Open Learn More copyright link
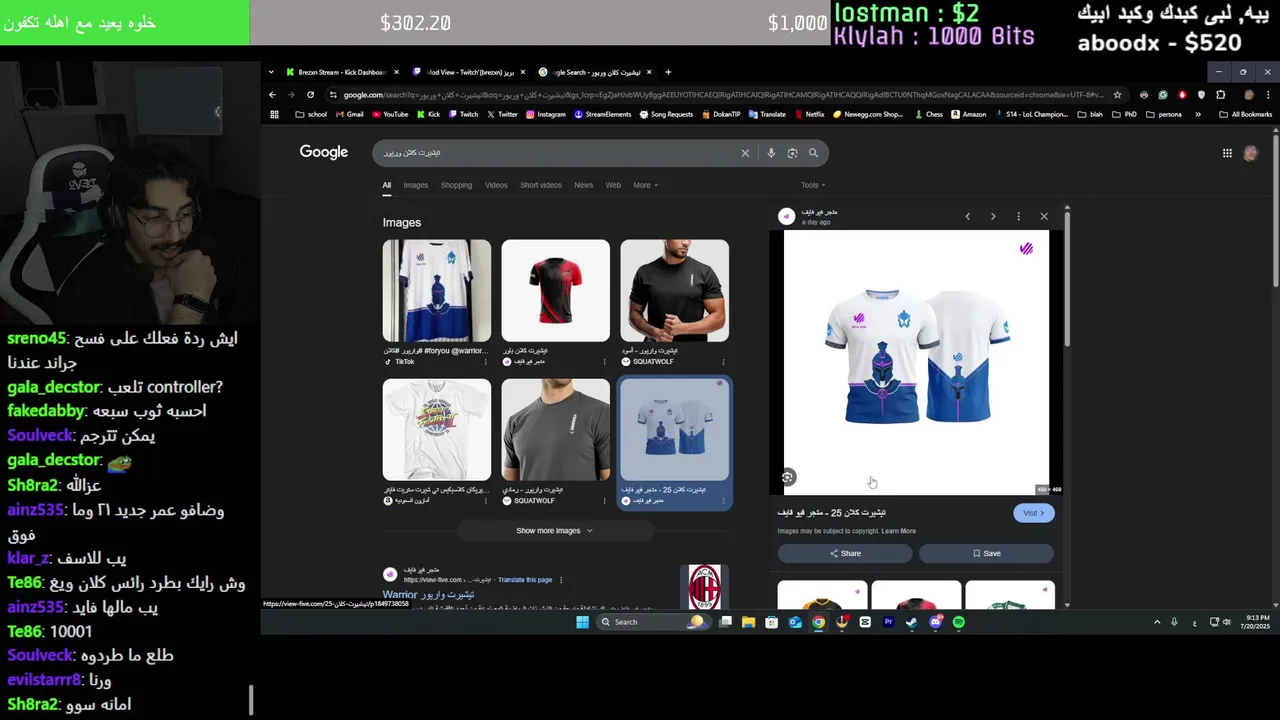1280x720 pixels. point(898,531)
